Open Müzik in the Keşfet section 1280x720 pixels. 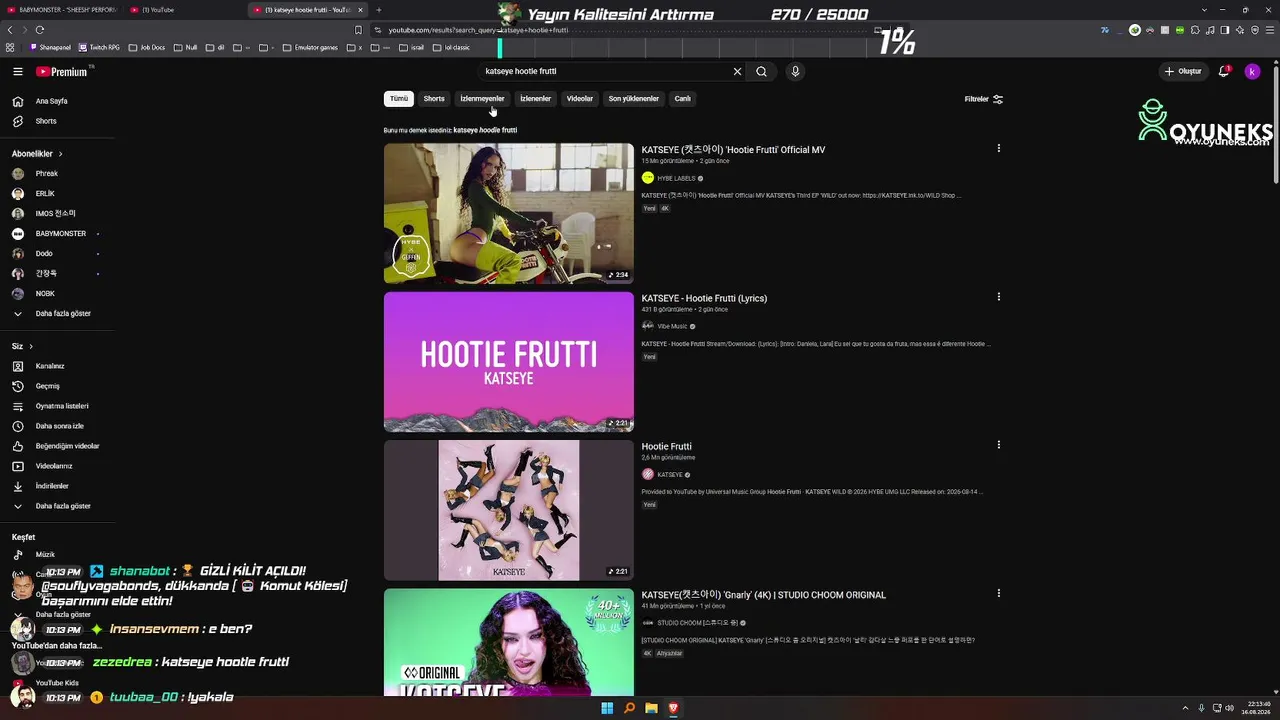click(58, 554)
